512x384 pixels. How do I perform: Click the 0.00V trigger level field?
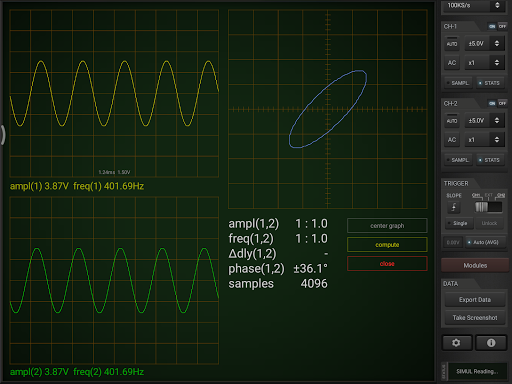click(x=453, y=242)
